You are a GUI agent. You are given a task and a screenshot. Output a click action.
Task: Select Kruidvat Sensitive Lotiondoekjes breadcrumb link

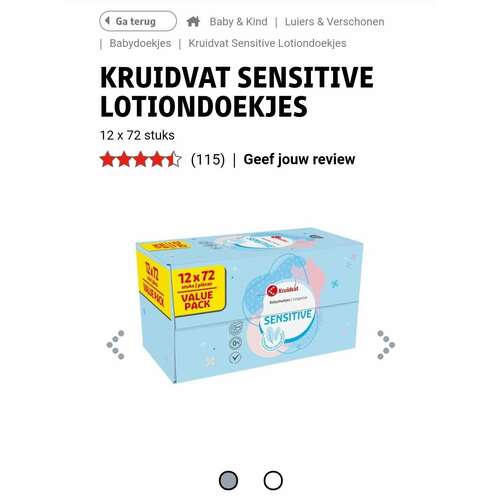(x=267, y=43)
